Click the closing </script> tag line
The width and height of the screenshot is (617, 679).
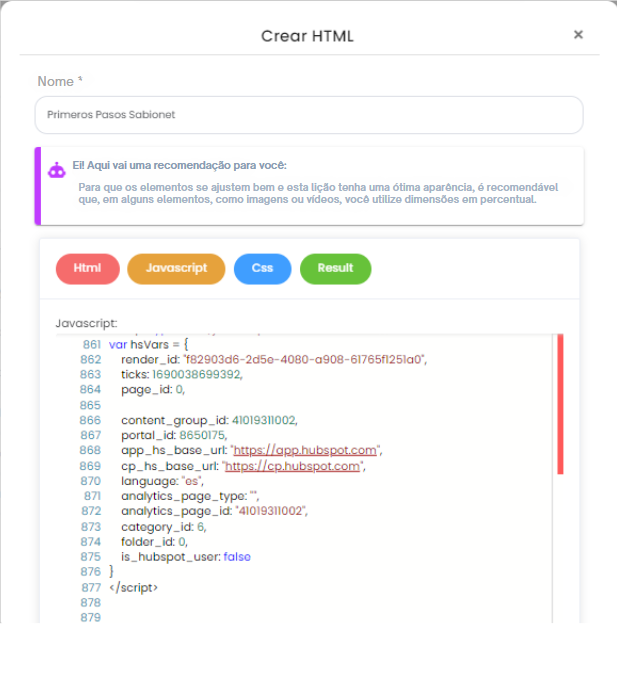tap(133, 588)
